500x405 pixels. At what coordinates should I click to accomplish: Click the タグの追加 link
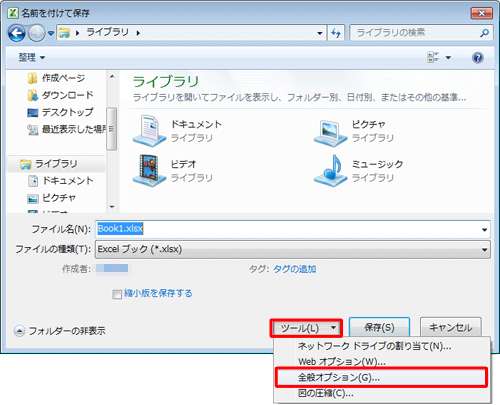pos(295,269)
